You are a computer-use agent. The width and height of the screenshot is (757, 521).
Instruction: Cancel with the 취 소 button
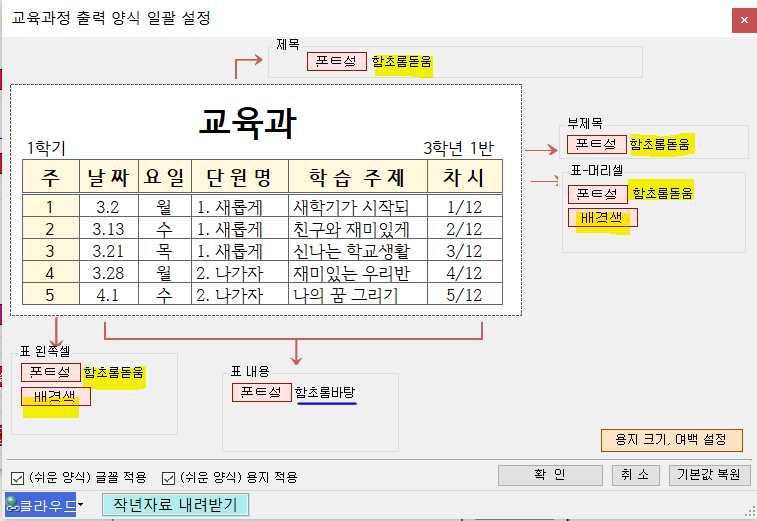tap(634, 475)
